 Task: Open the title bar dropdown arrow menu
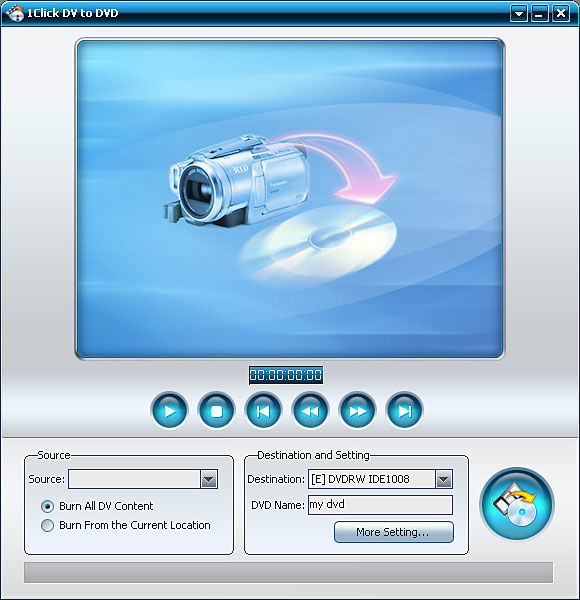click(519, 14)
